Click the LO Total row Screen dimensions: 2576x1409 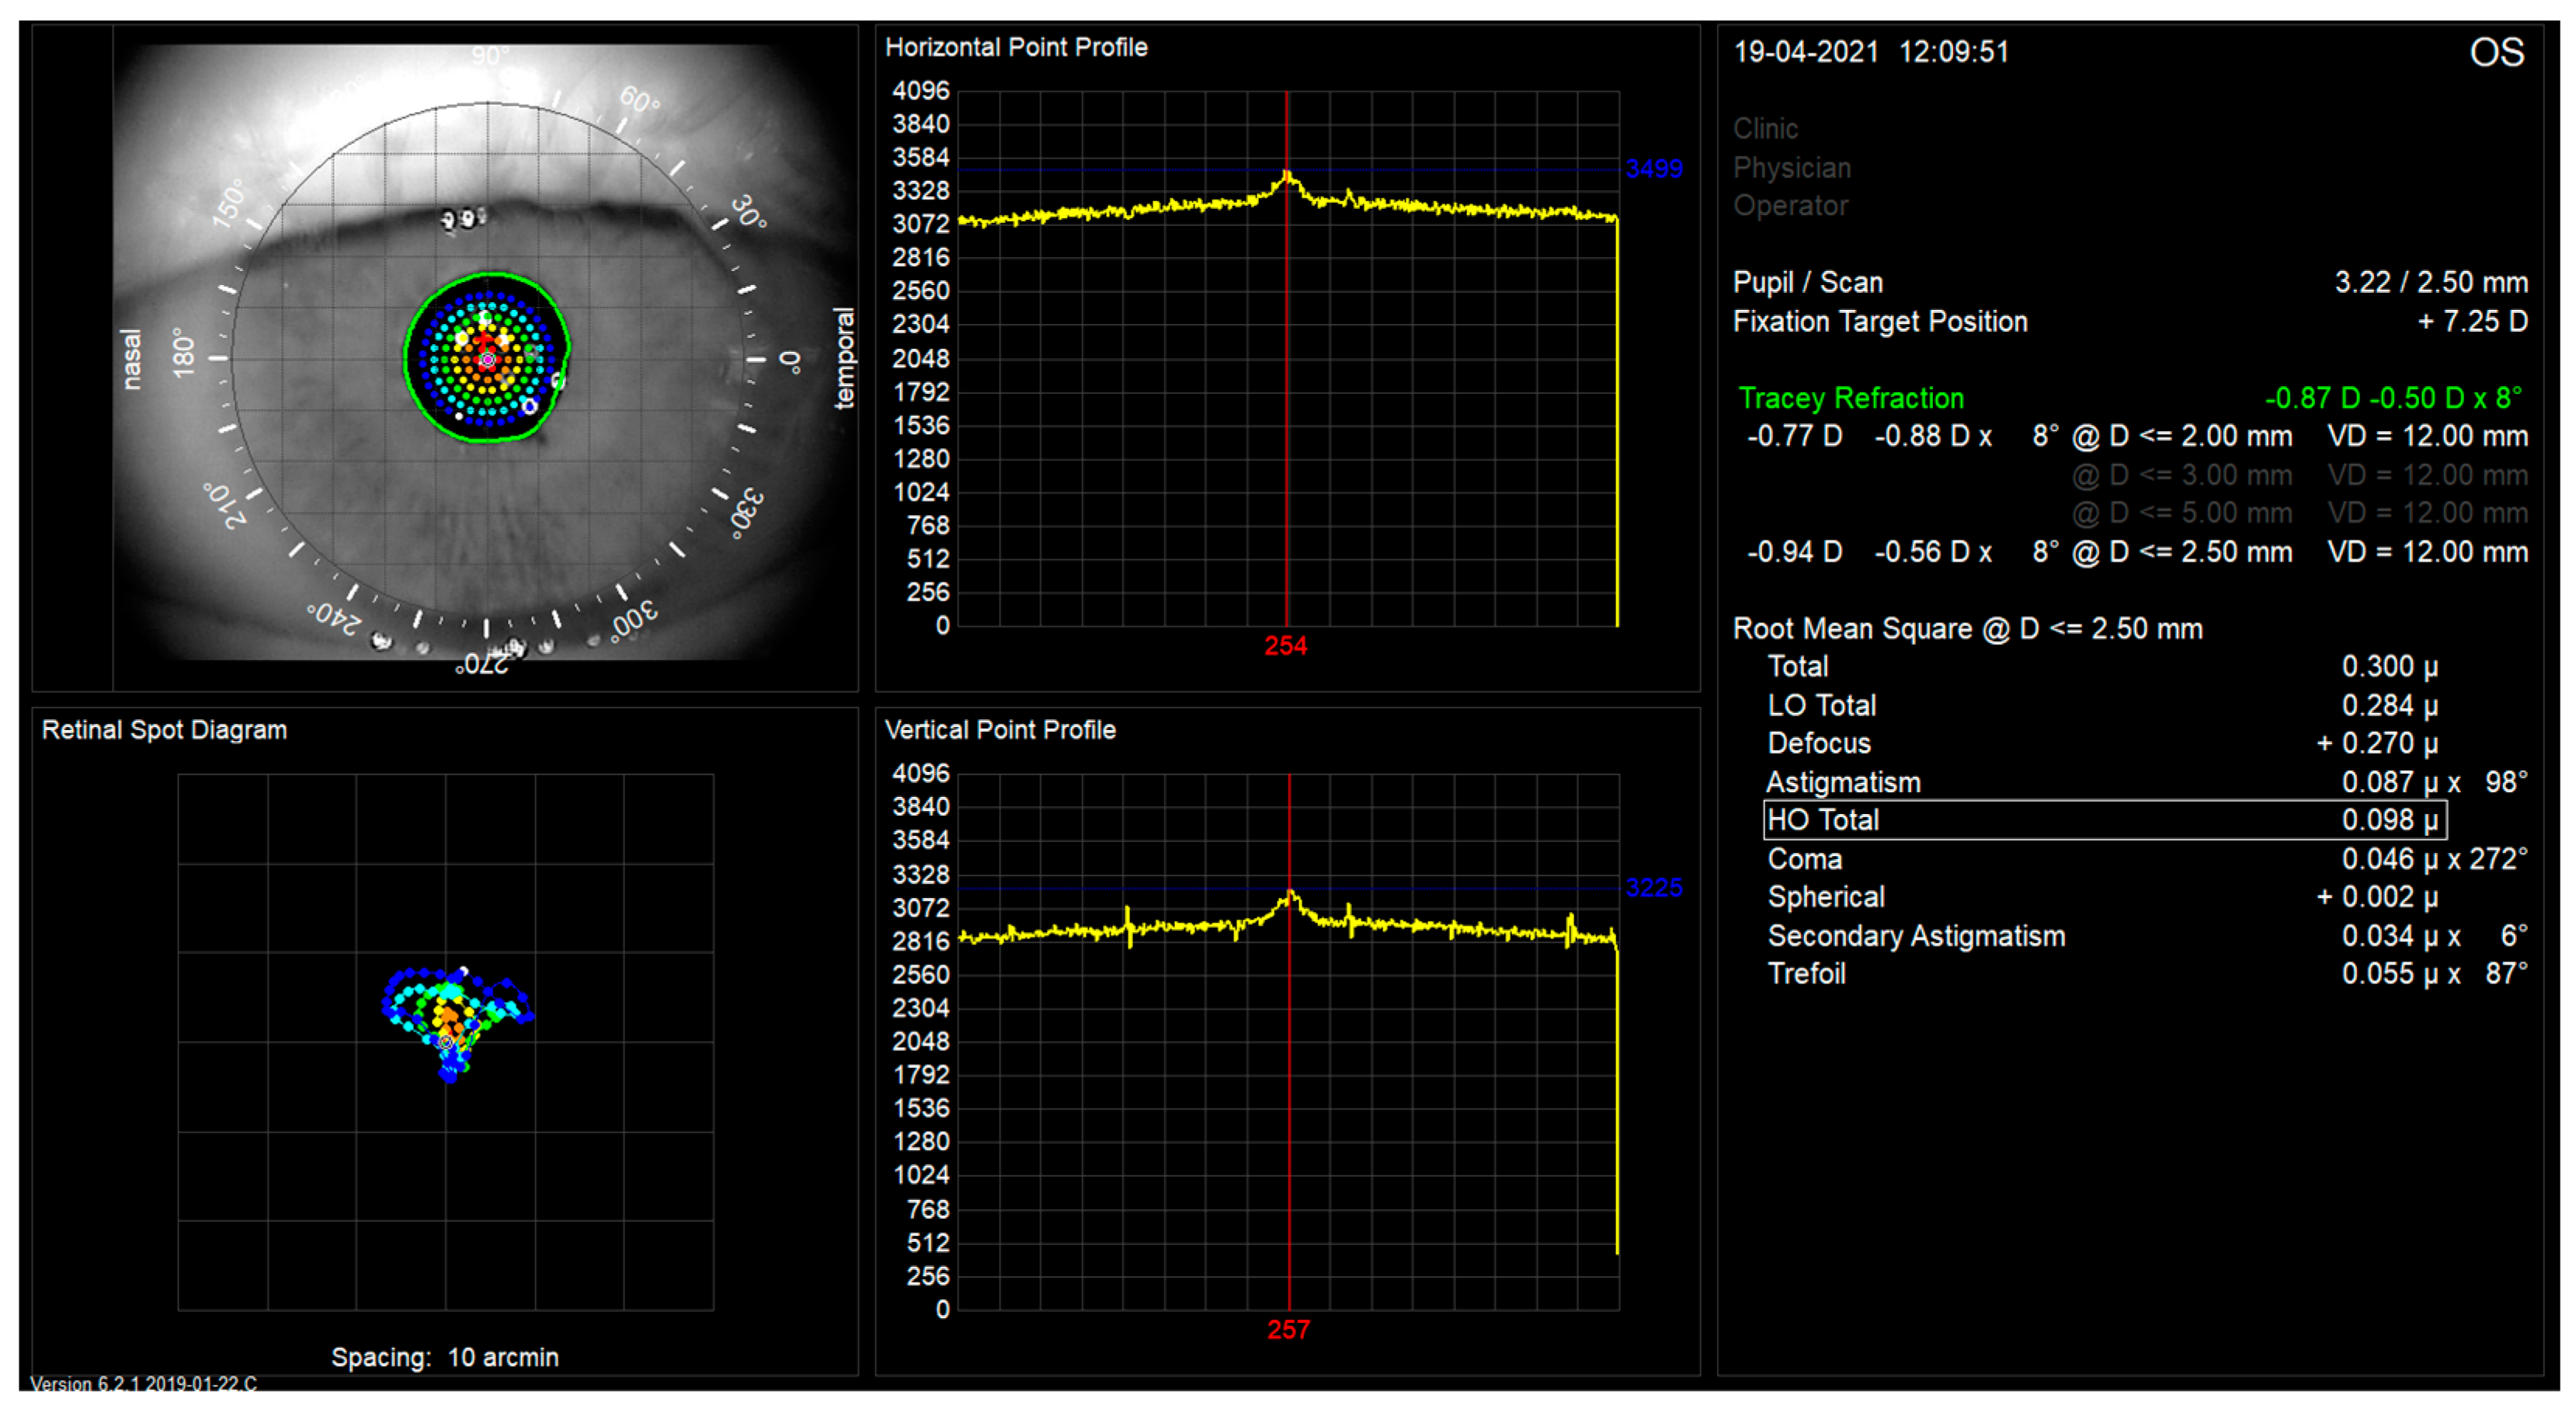pos(2103,706)
